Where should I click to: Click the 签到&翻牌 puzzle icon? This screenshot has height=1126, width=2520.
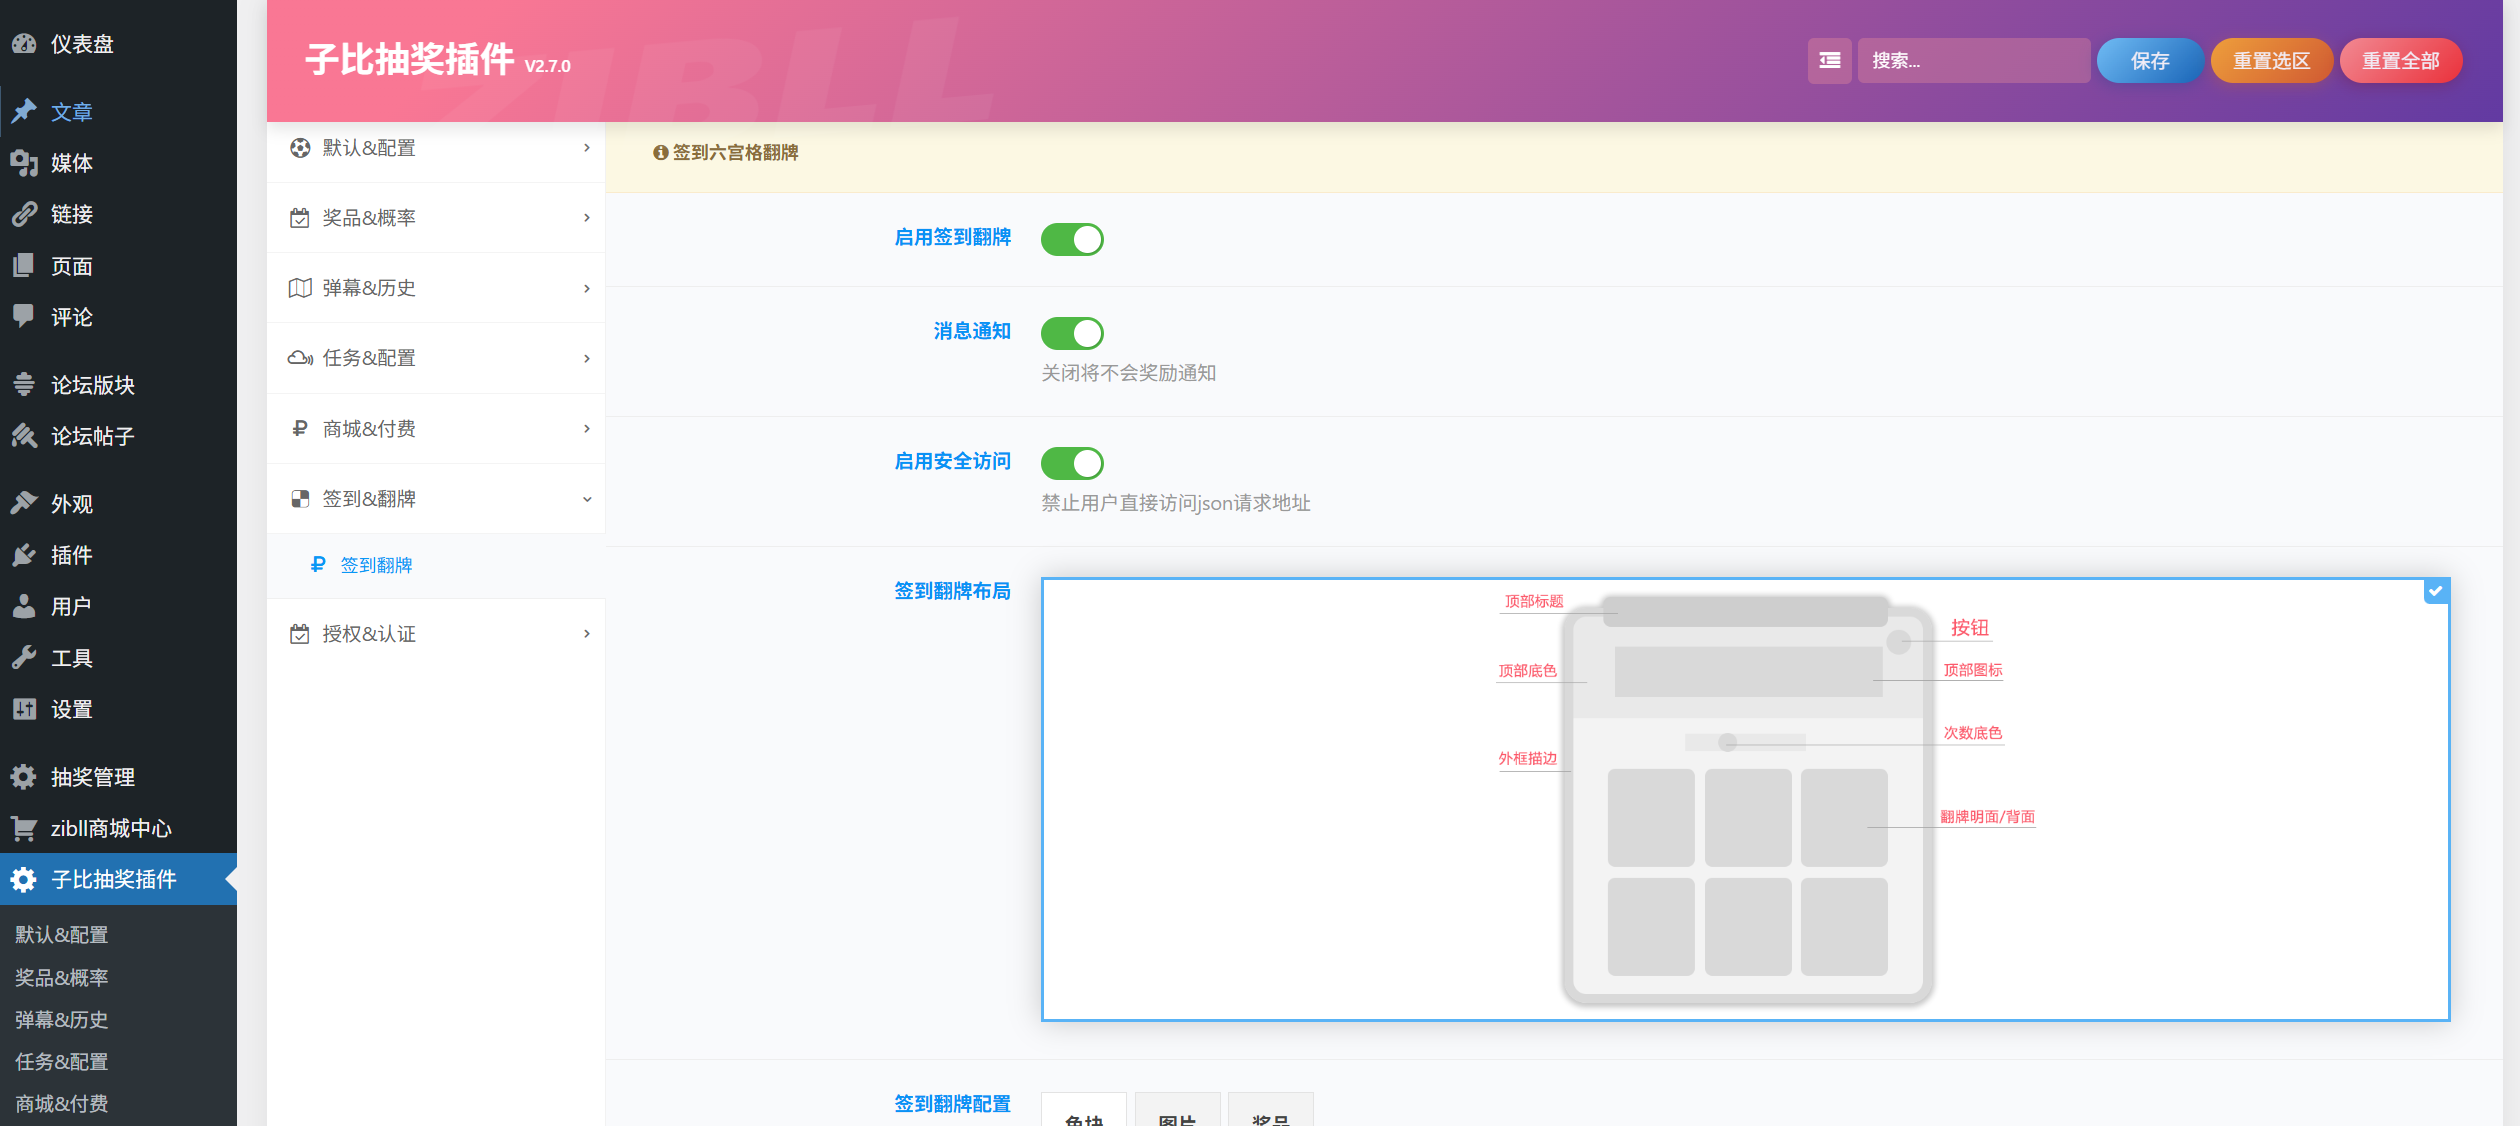[x=300, y=498]
